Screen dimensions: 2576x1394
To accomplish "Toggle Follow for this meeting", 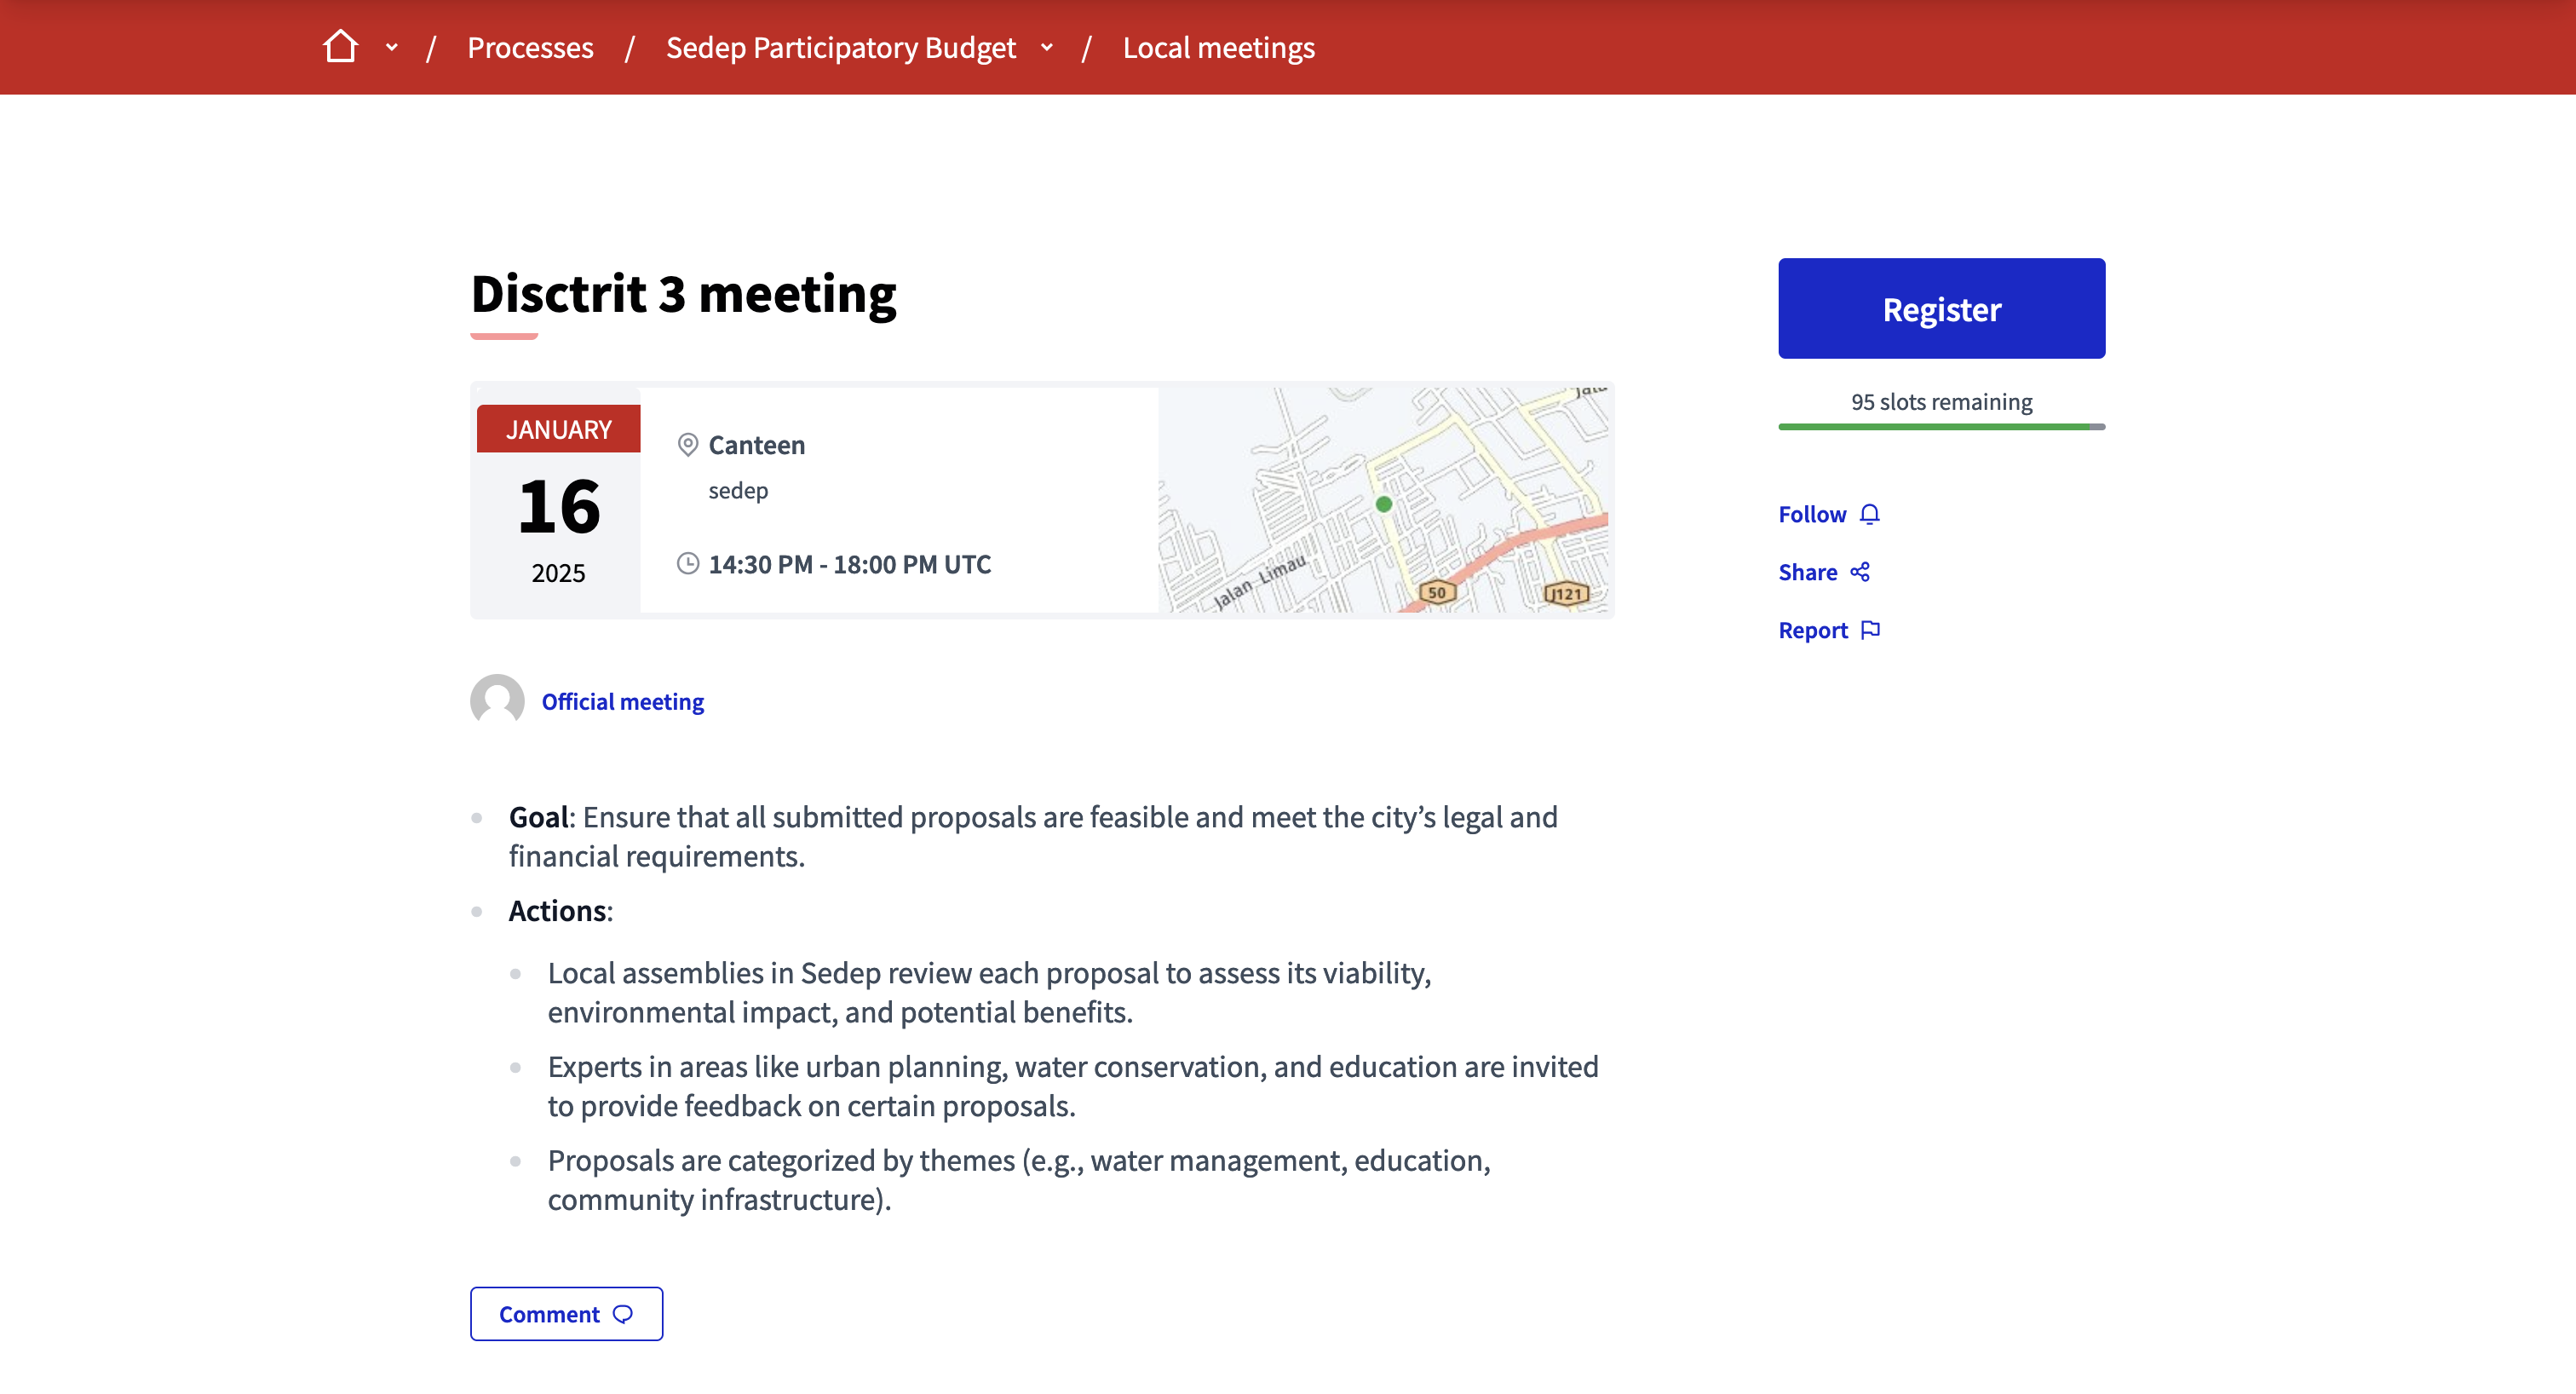I will coord(1812,513).
